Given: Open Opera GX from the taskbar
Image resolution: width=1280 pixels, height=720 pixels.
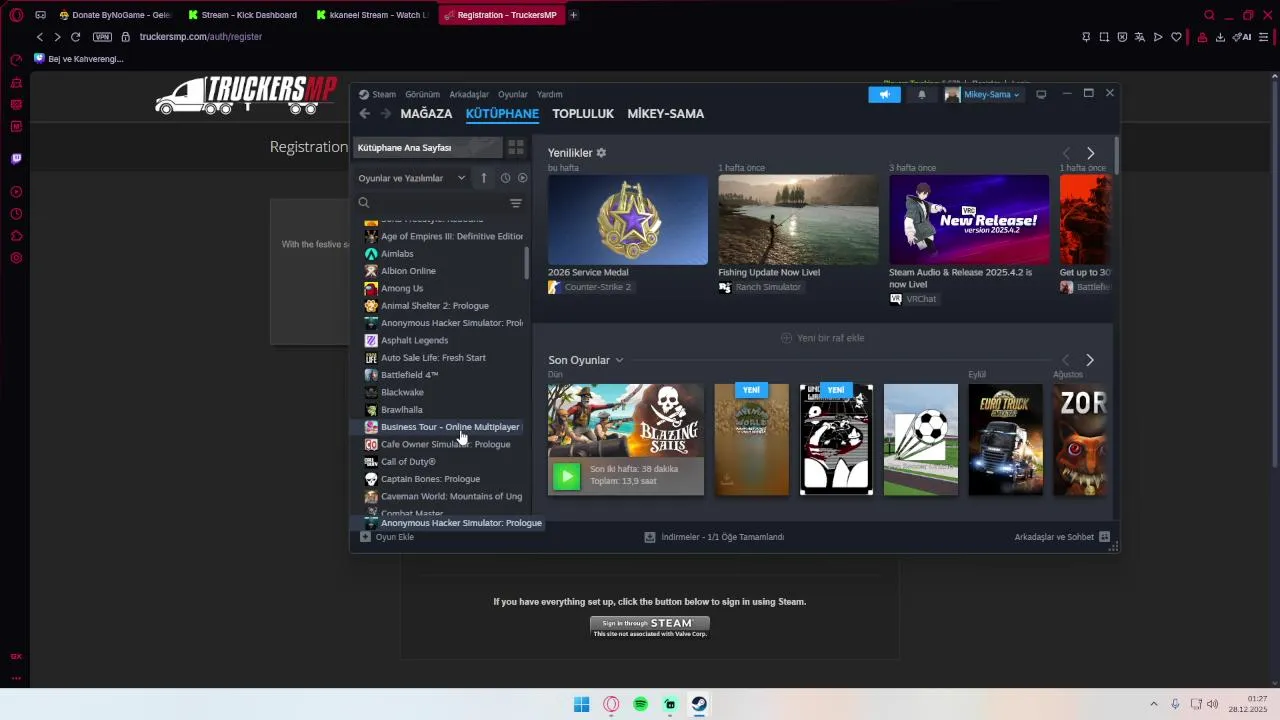Looking at the screenshot, I should 611,704.
